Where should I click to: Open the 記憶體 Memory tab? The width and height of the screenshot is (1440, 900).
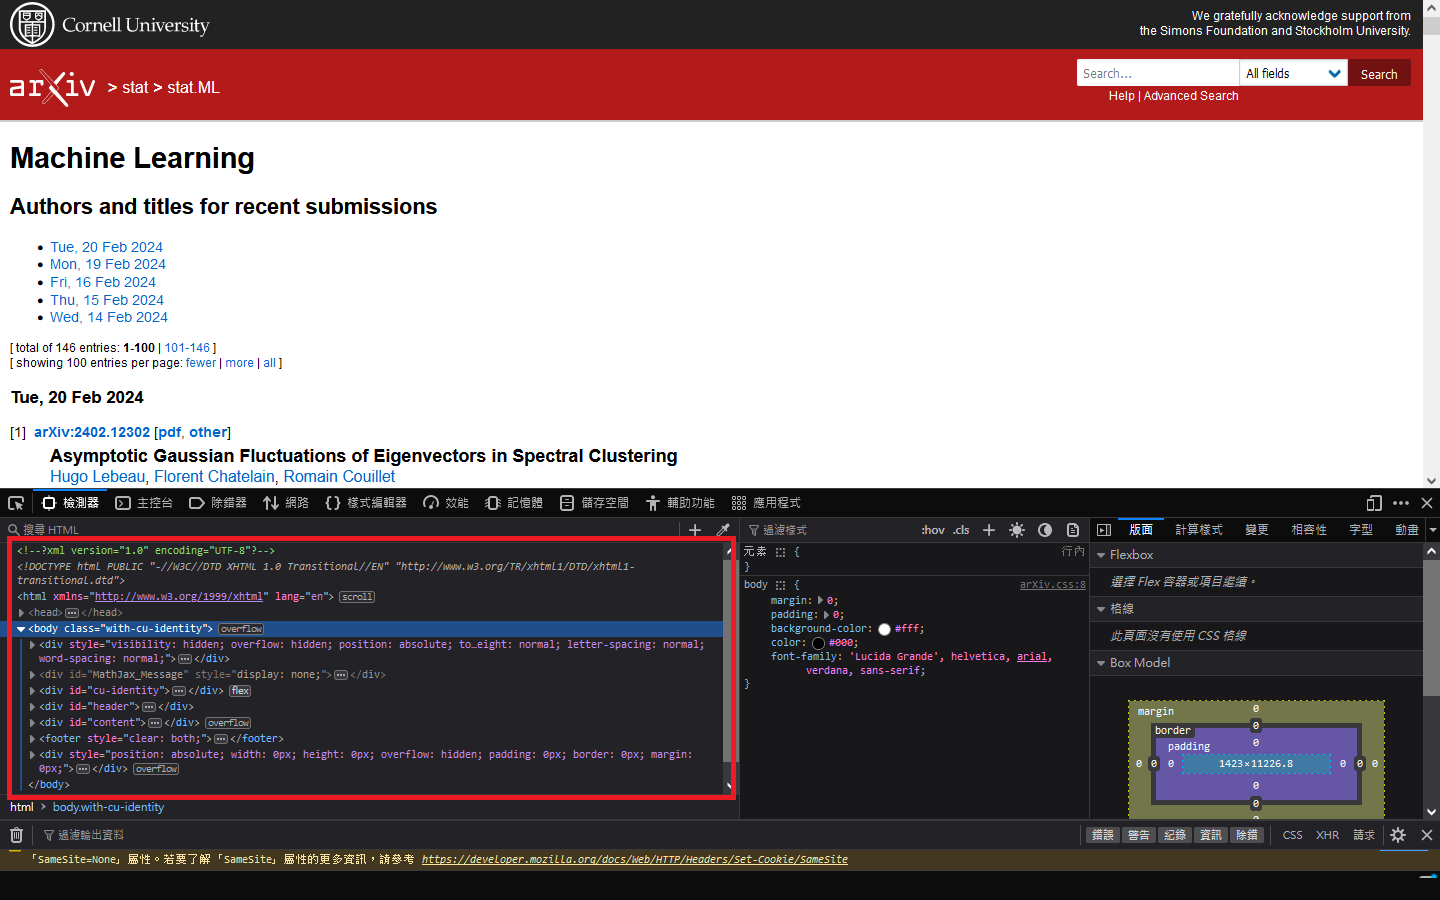[514, 503]
